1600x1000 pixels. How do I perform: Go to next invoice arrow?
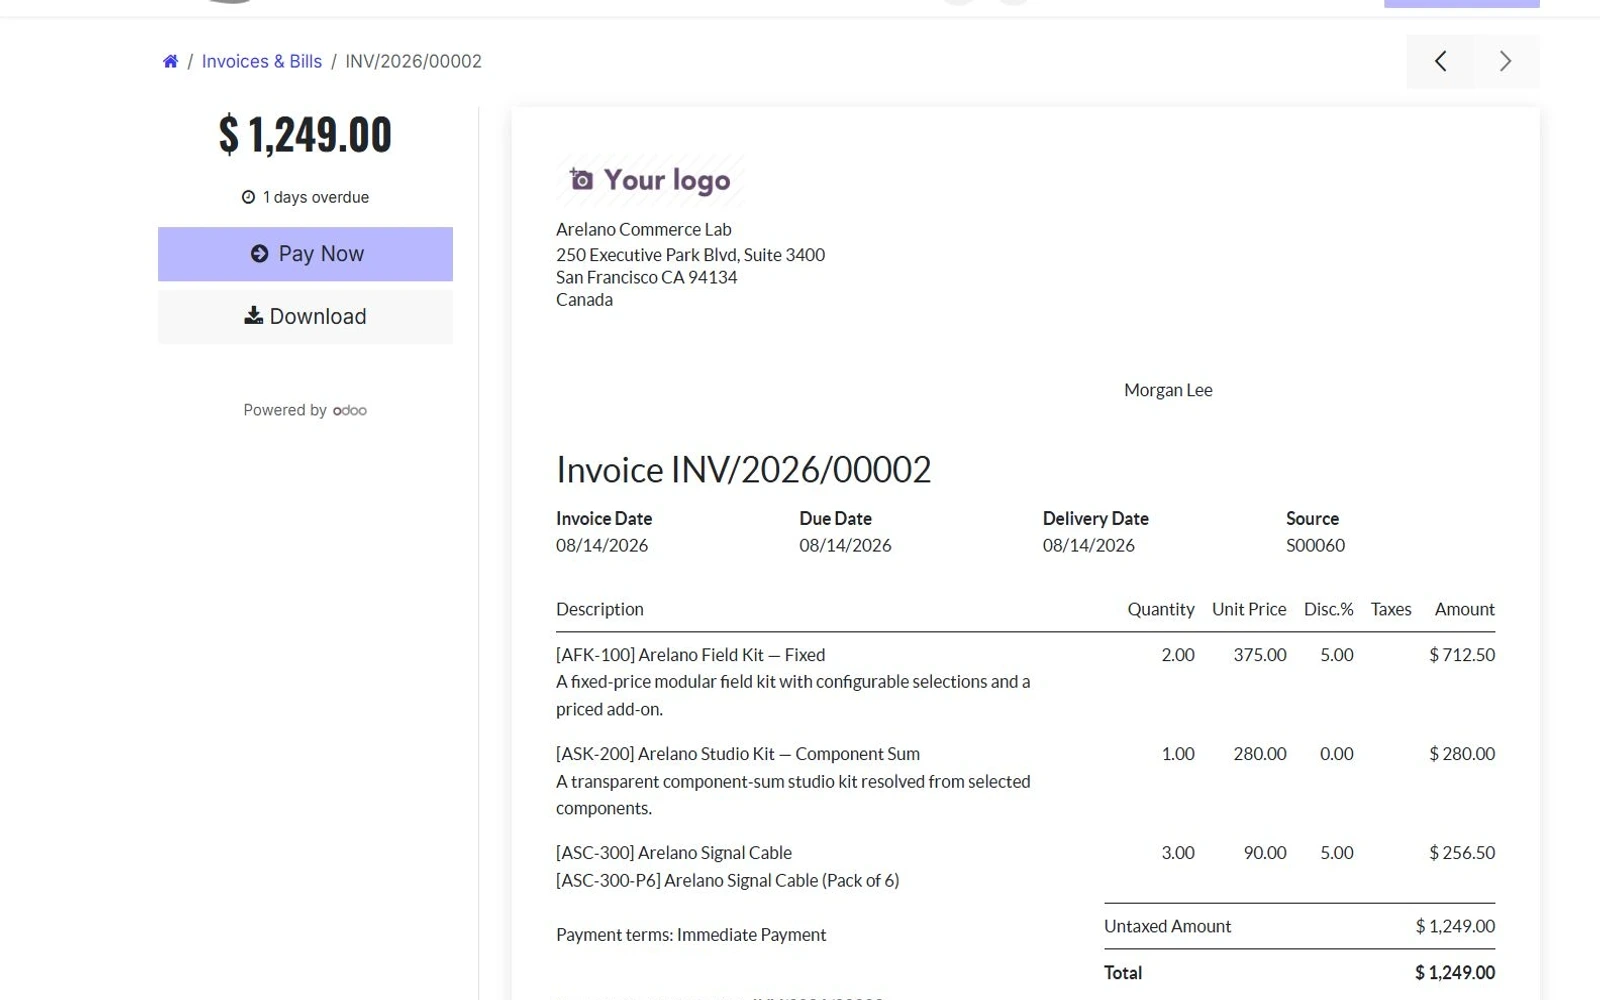click(1506, 61)
